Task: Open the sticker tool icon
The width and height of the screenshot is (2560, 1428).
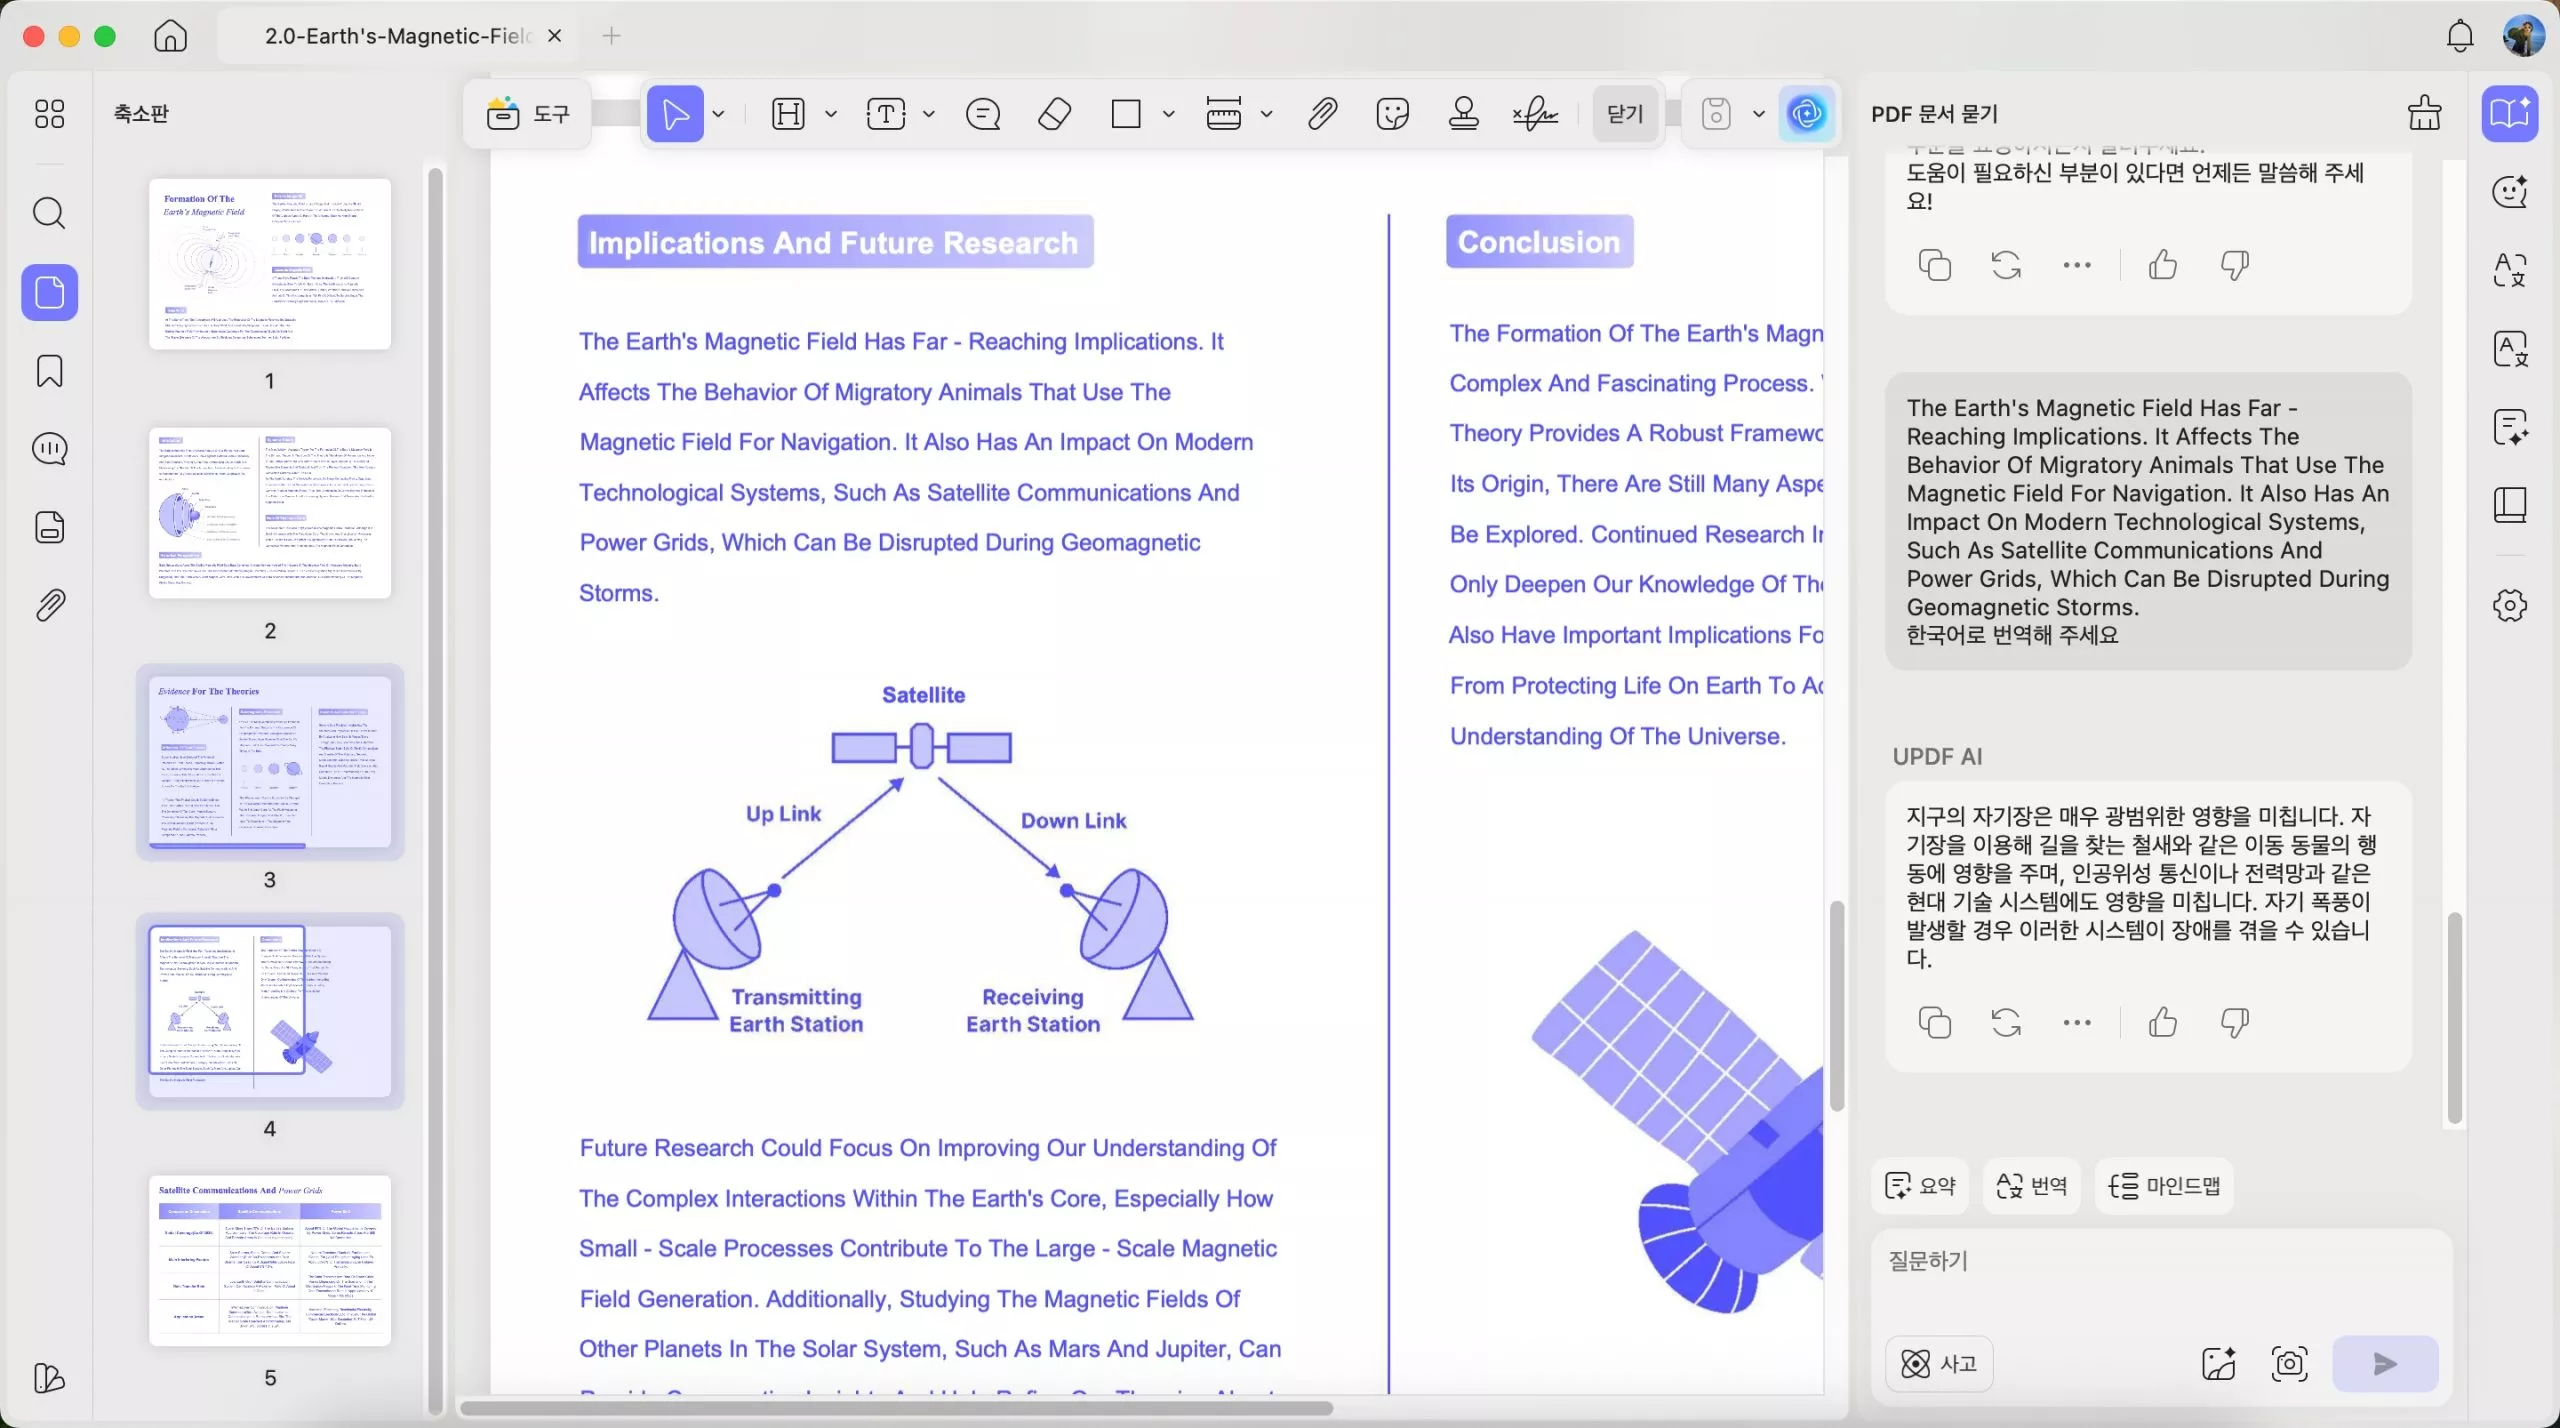Action: (1392, 114)
